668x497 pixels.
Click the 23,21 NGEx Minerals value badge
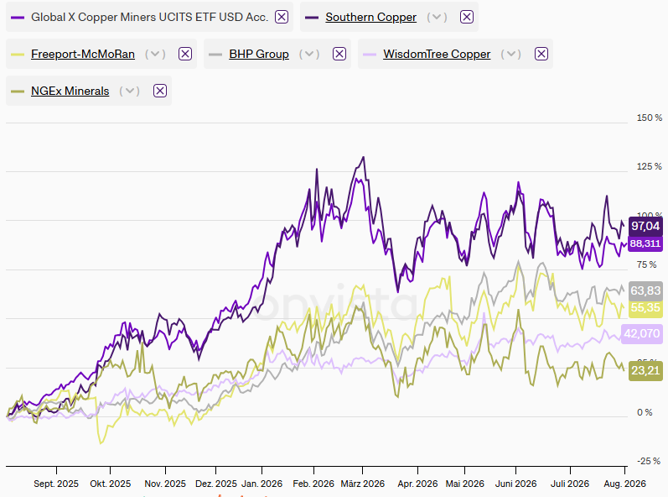pos(645,371)
